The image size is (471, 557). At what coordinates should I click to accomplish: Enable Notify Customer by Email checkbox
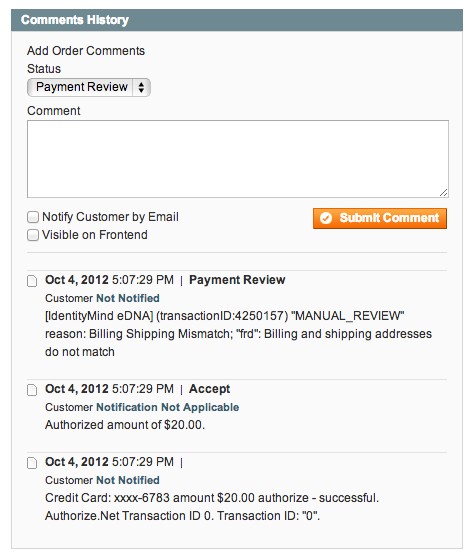(x=33, y=217)
